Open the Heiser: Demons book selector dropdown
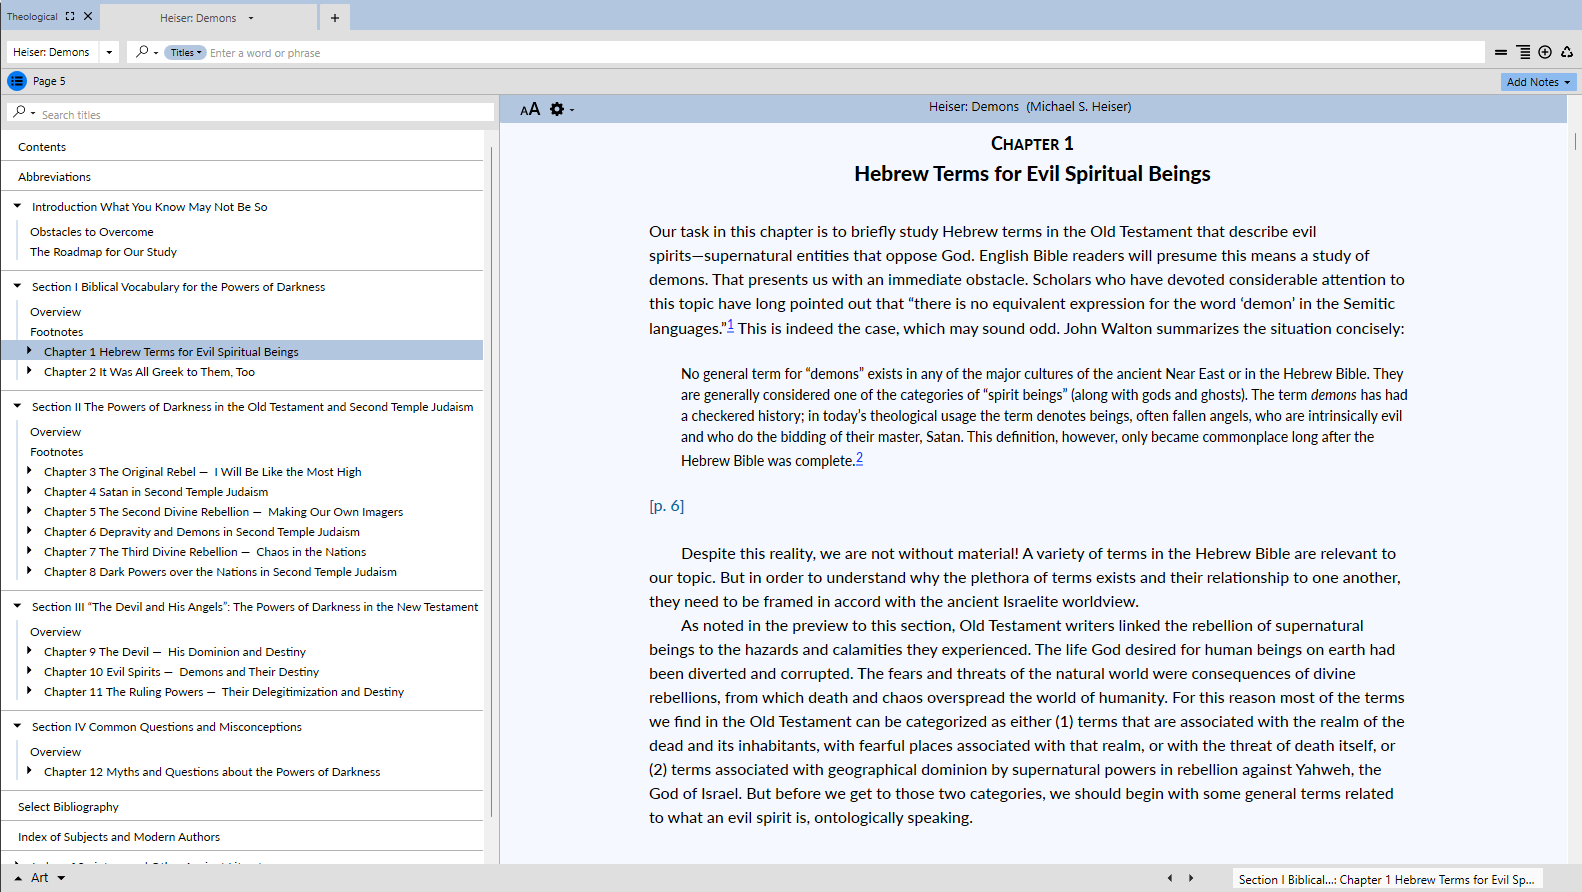The width and height of the screenshot is (1582, 892). click(x=109, y=52)
